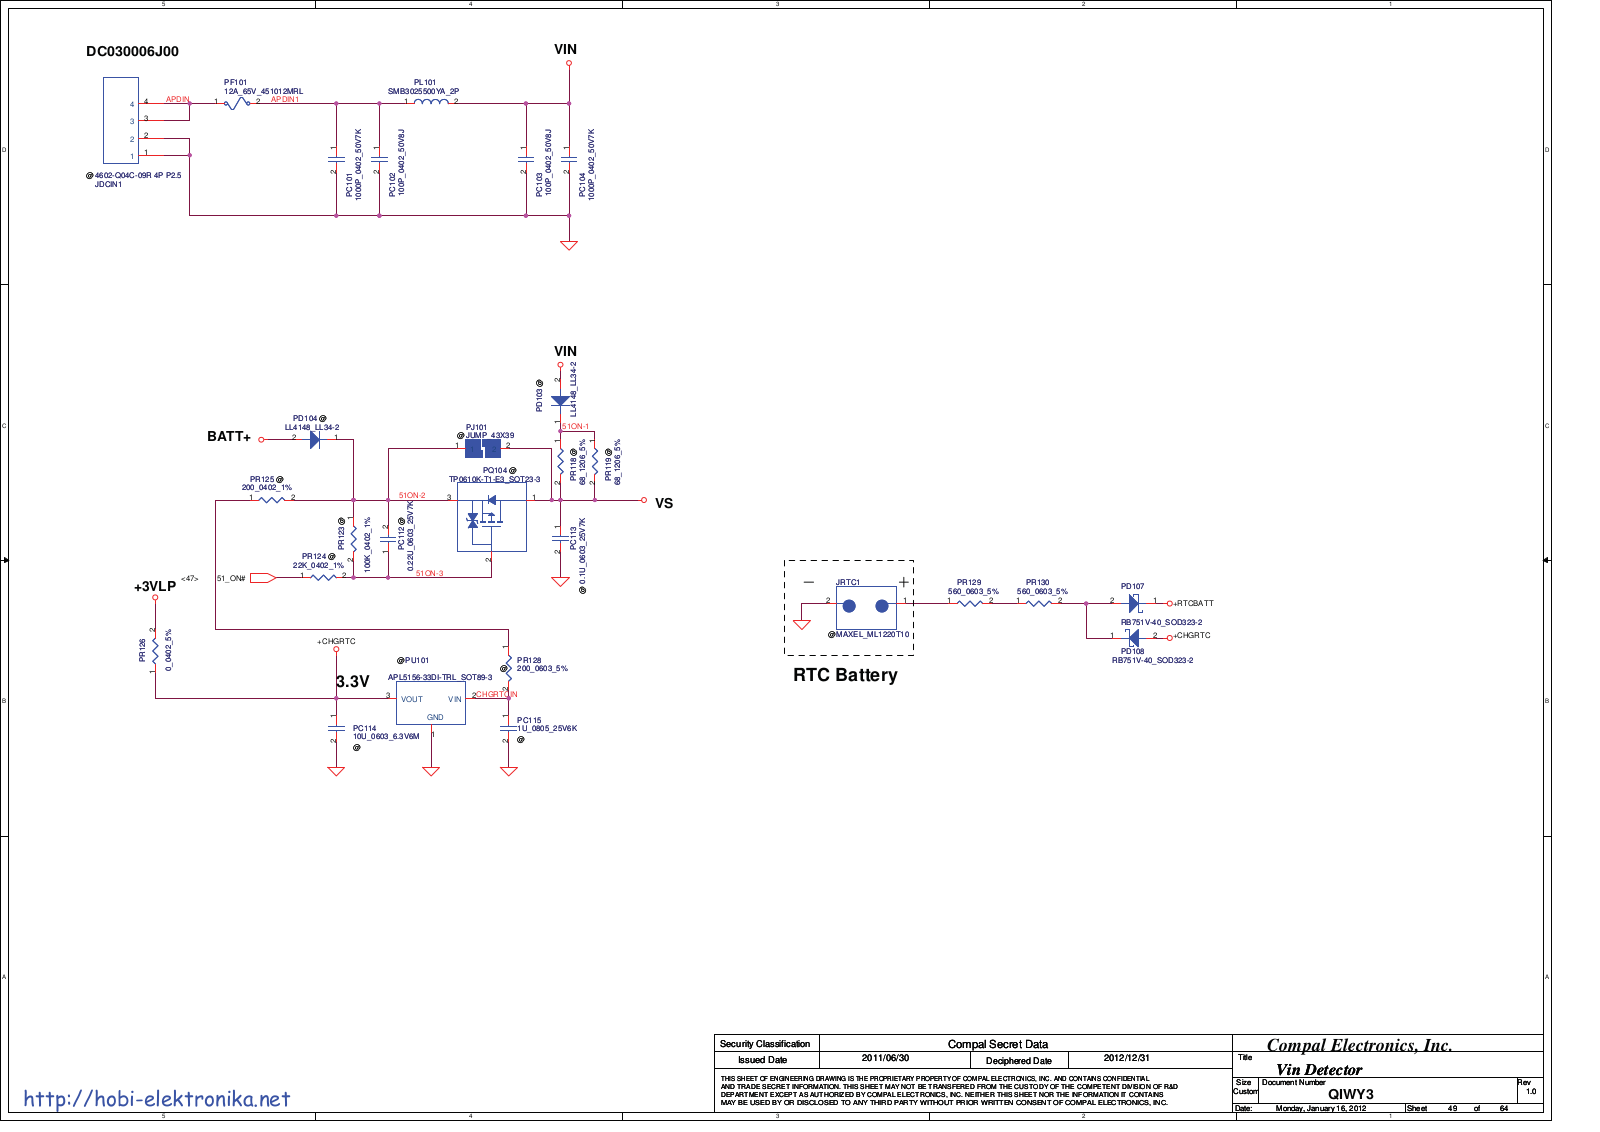Click the PC115 capacitor symbol
Viewport: 1600px width, 1132px height.
click(x=508, y=728)
